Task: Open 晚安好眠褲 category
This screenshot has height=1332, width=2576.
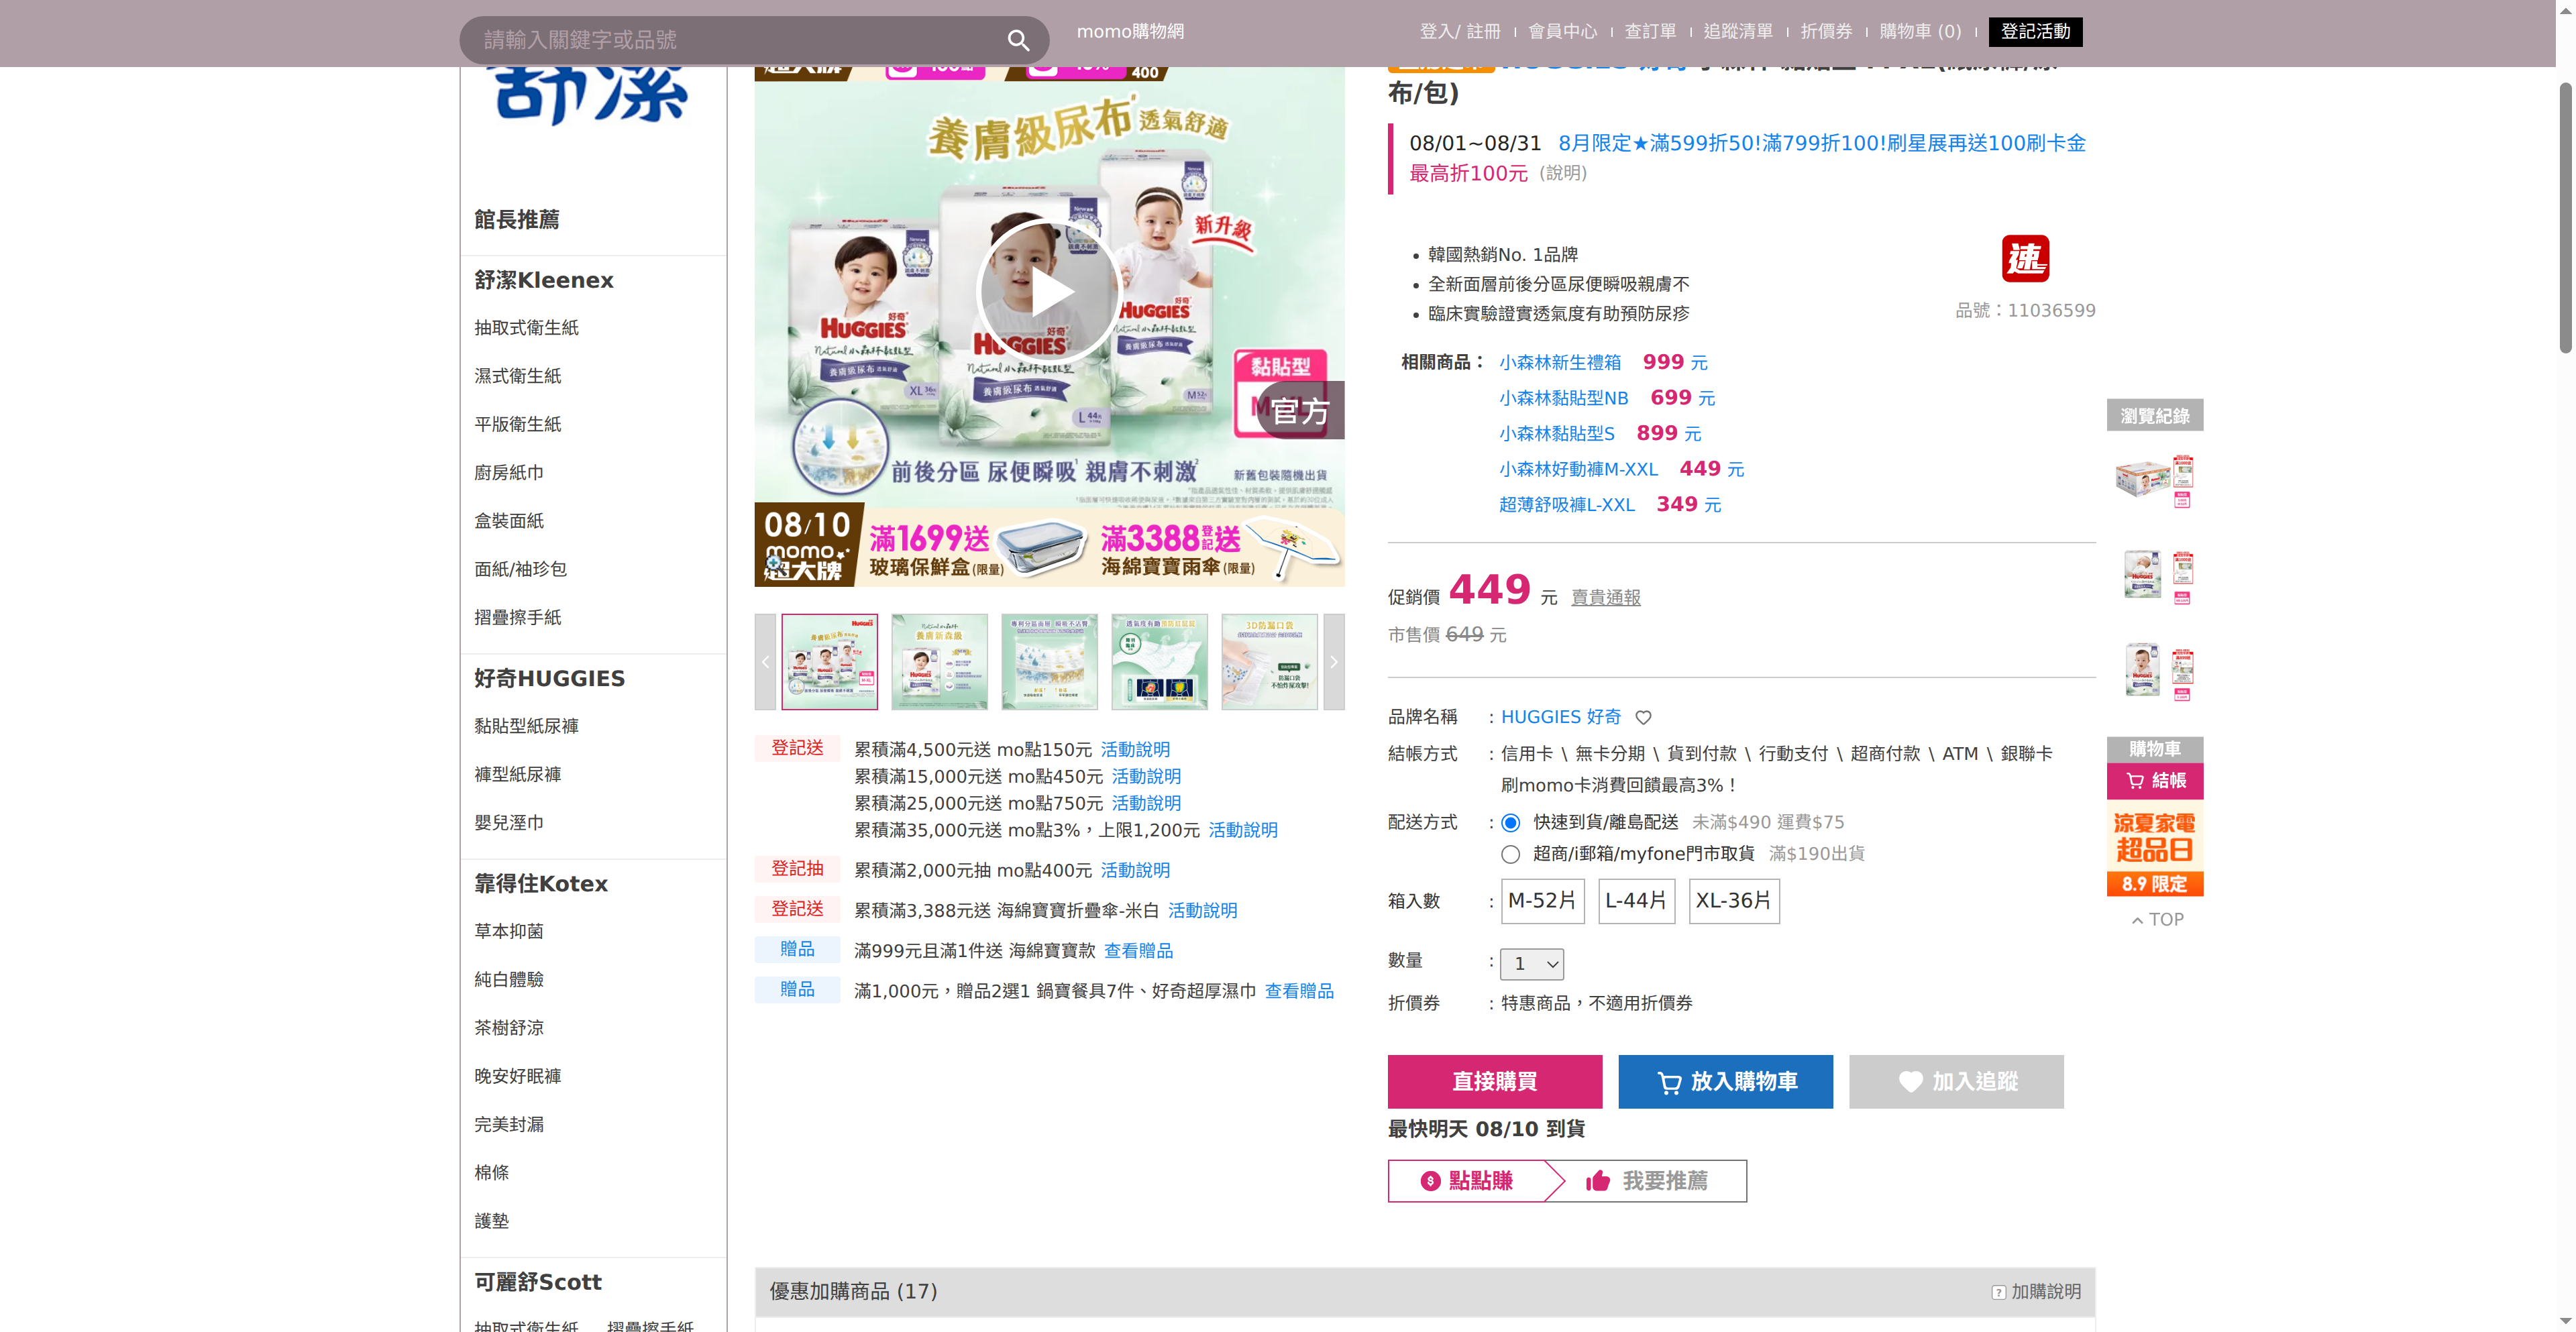Action: tap(518, 1076)
